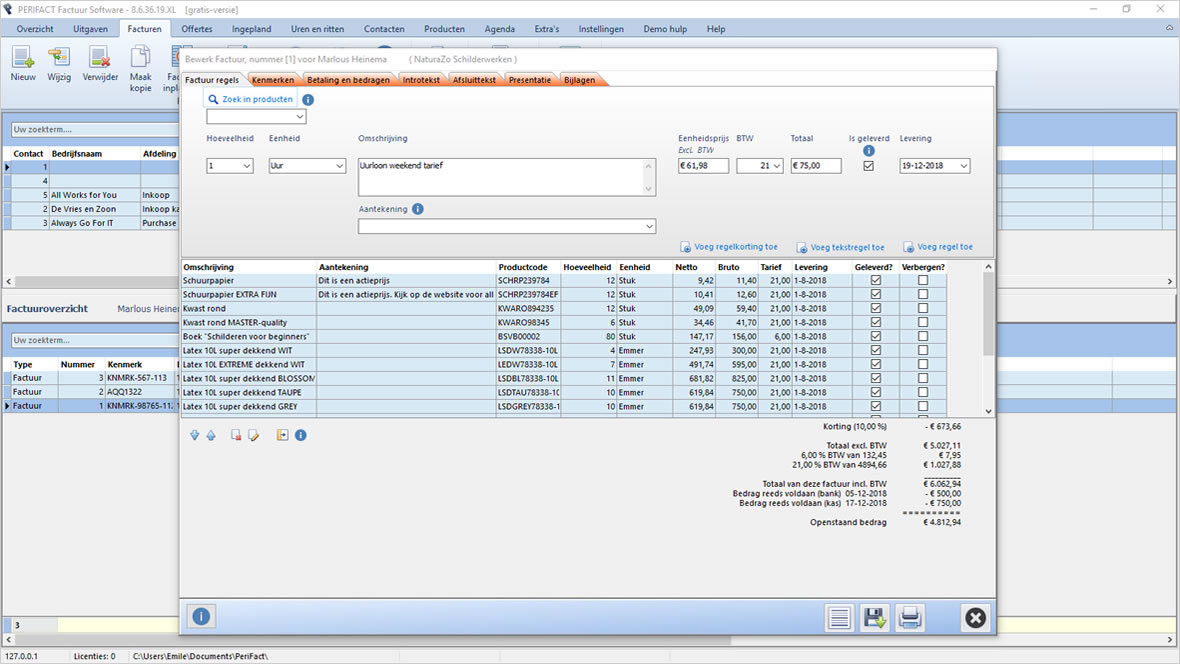Click the info icon next to import icon
The width and height of the screenshot is (1180, 664).
pyautogui.click(x=300, y=435)
